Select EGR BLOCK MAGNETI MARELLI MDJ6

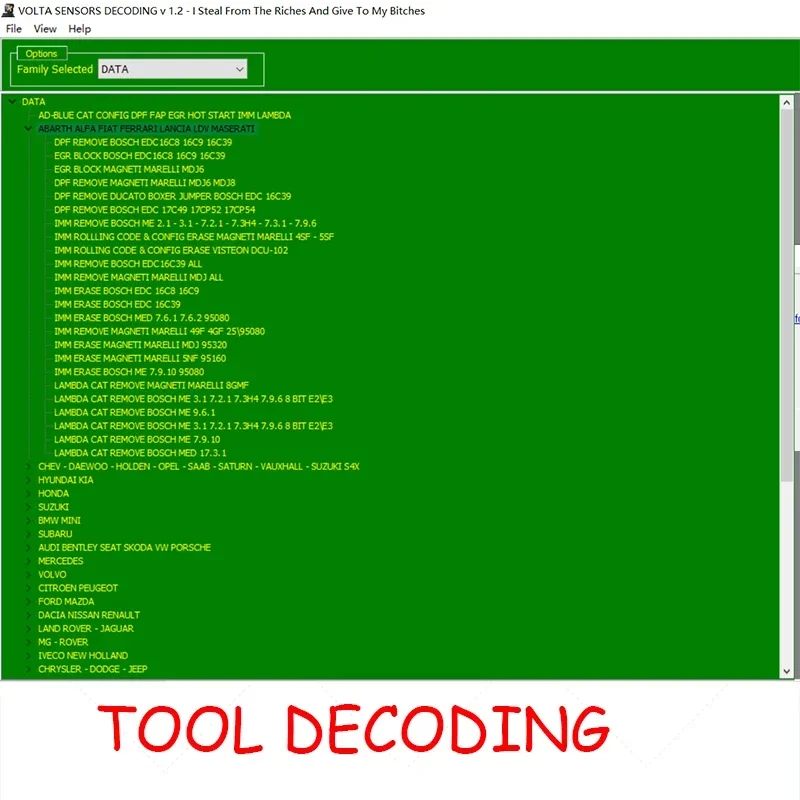click(129, 169)
